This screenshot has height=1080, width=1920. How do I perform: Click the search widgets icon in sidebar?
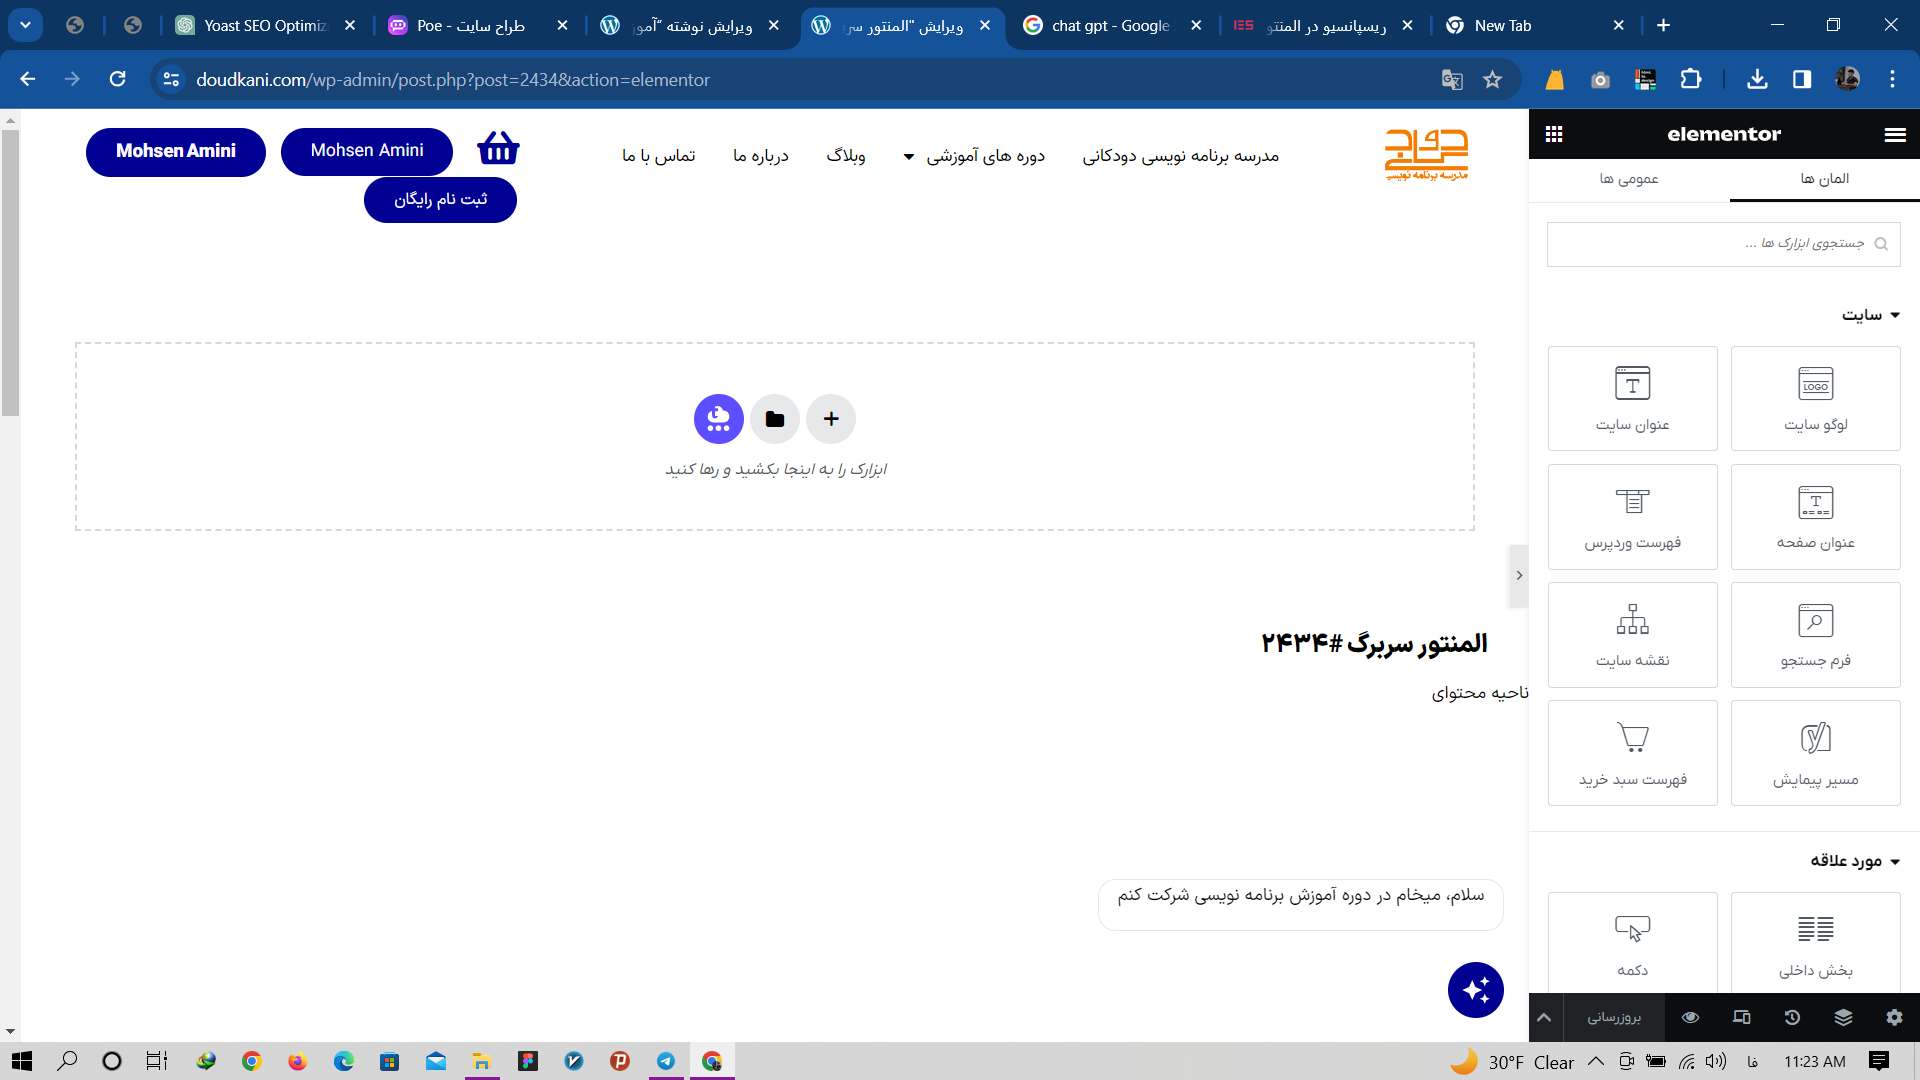tap(1880, 243)
